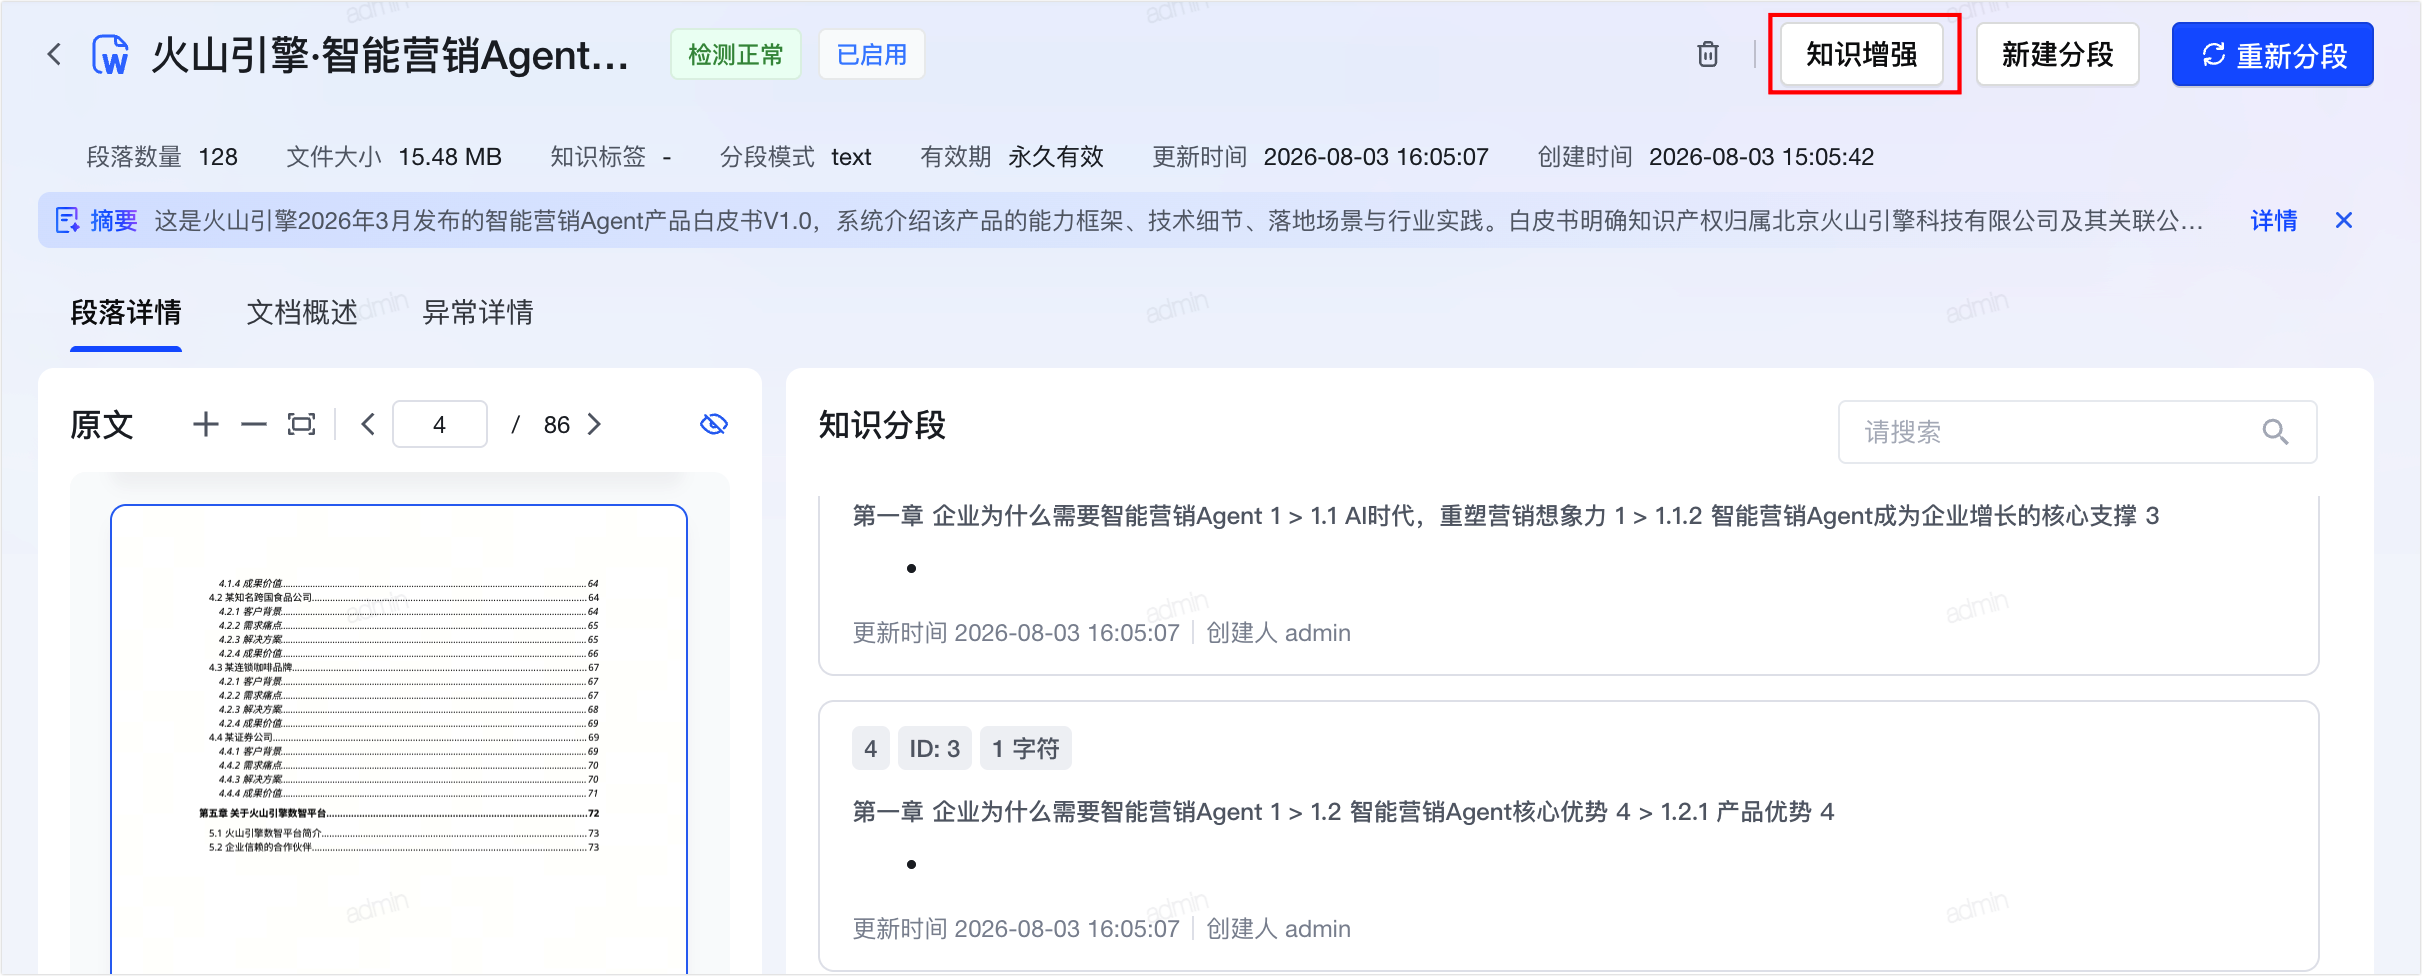Click the page number input field
2422x976 pixels.
(x=440, y=424)
